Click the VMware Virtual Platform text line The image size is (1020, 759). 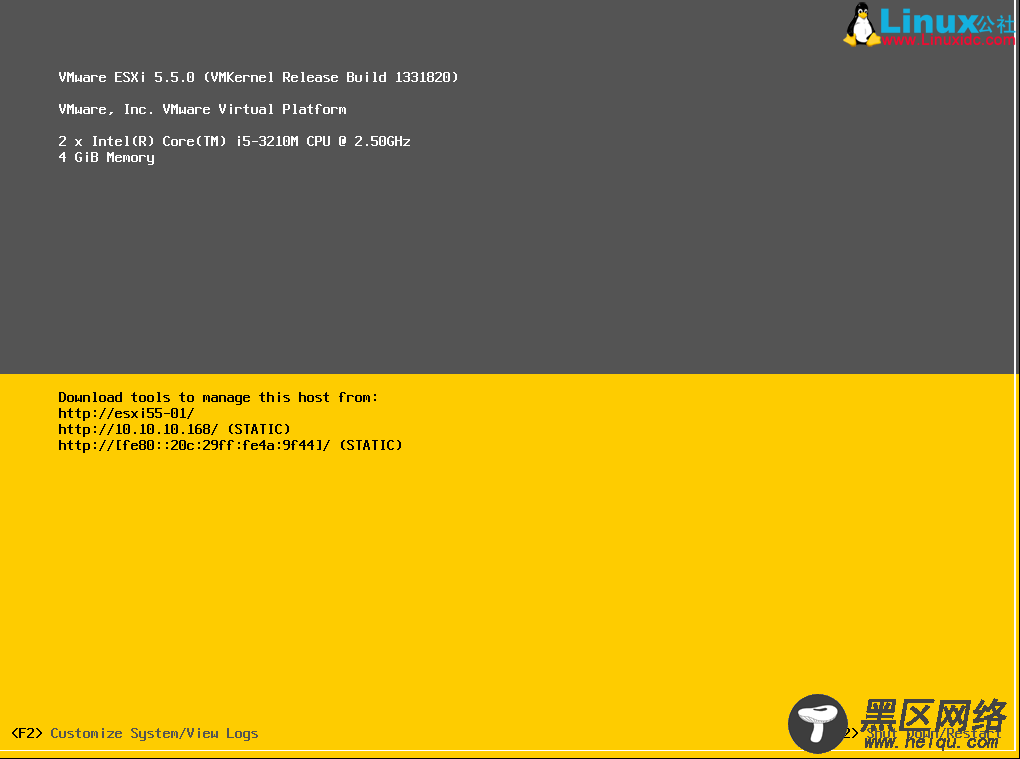click(x=202, y=109)
